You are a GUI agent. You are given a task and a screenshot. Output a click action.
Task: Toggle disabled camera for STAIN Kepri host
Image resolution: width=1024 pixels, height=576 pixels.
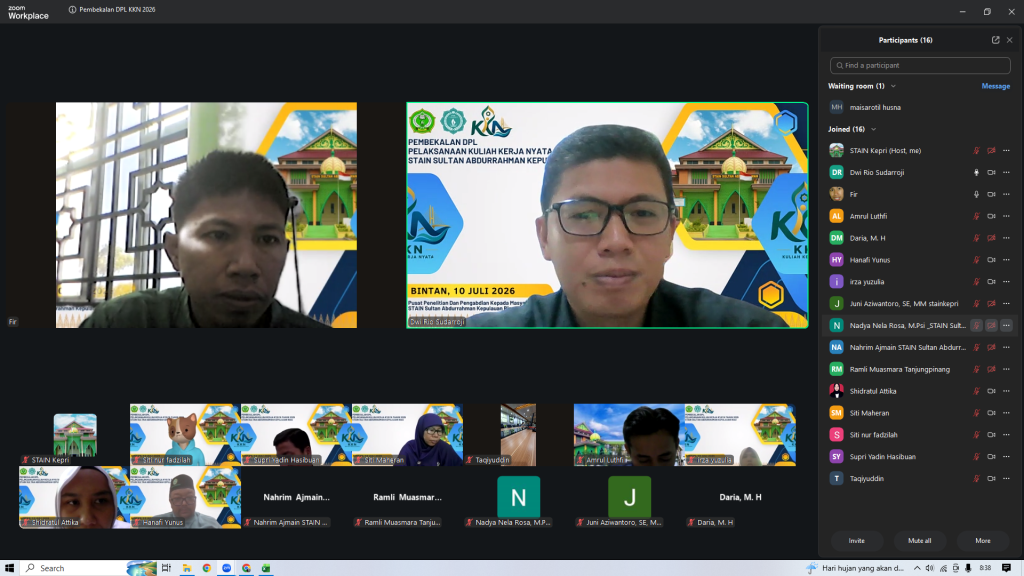click(991, 151)
